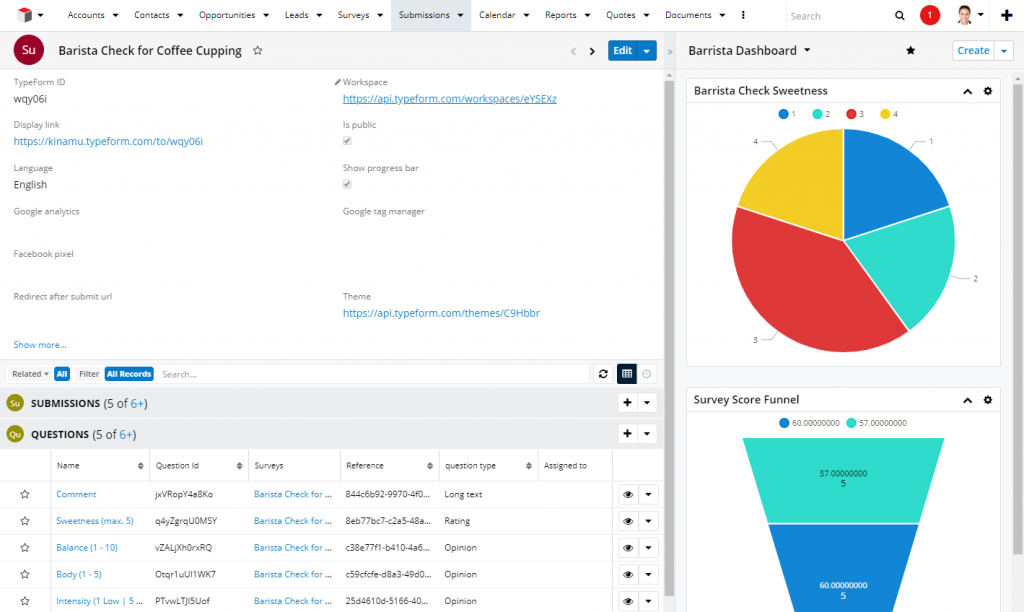Preview the Comment question row
The image size is (1024, 612).
[628, 494]
